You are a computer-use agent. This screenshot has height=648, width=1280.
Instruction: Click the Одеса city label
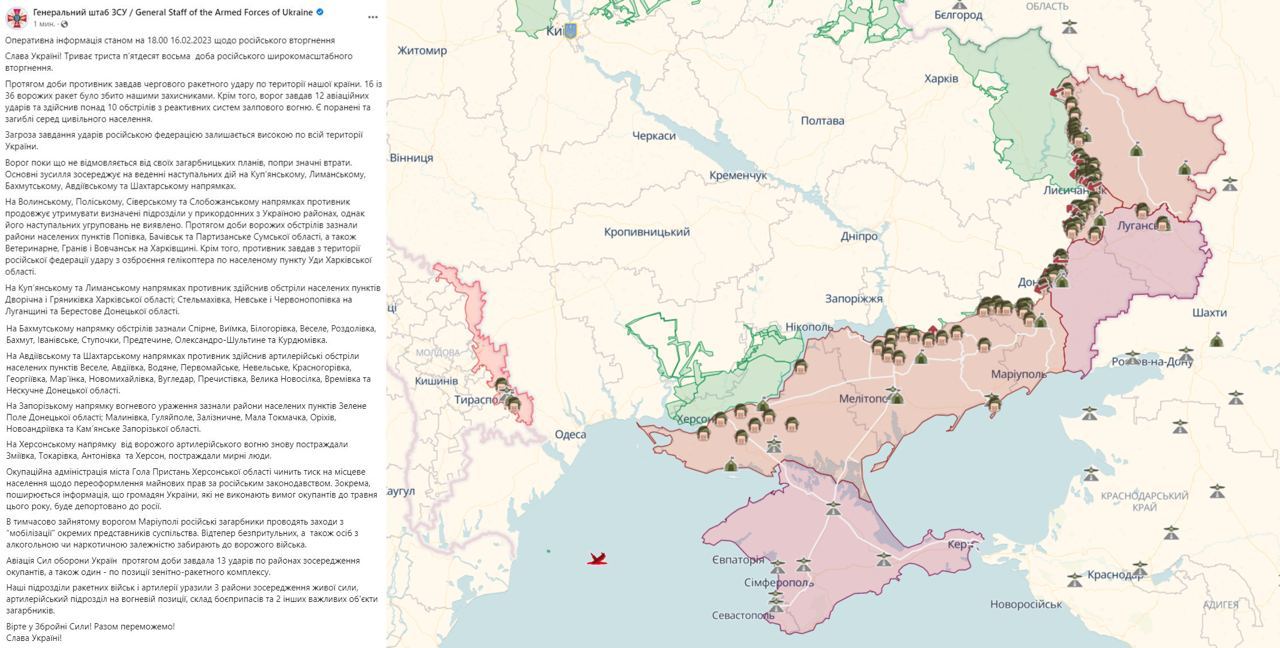570,434
